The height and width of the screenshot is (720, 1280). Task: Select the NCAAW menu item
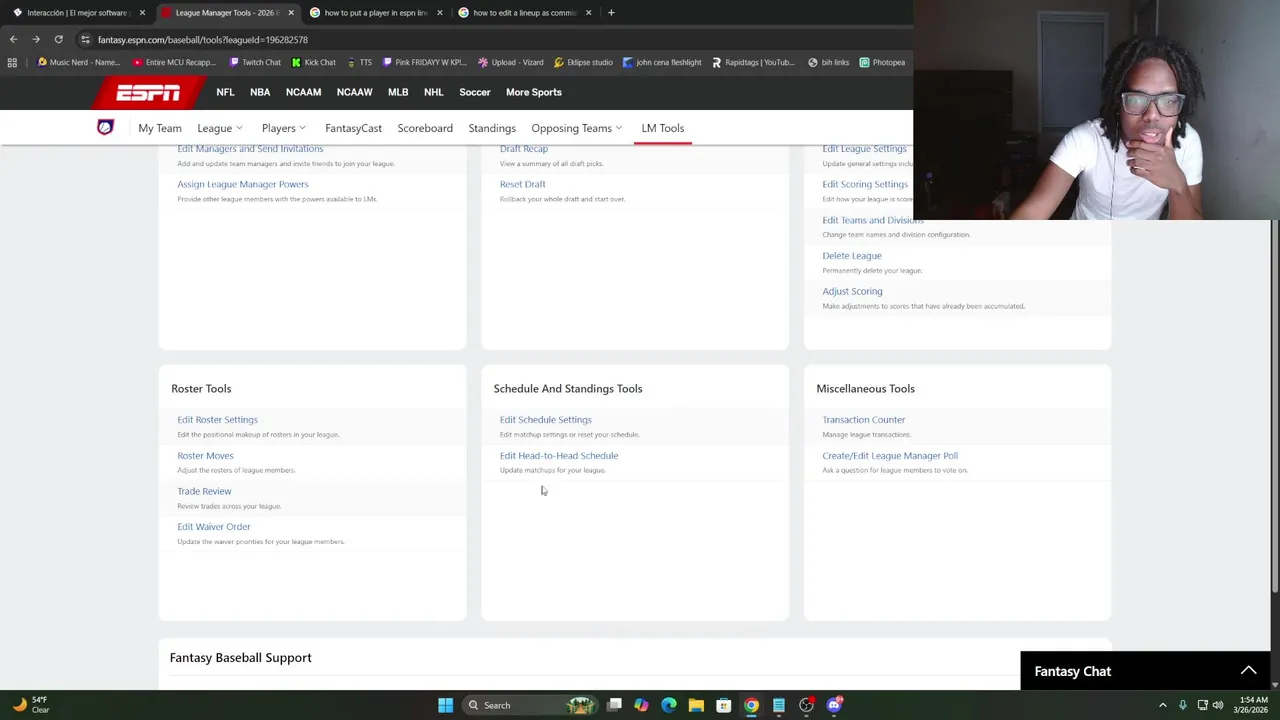tap(354, 92)
